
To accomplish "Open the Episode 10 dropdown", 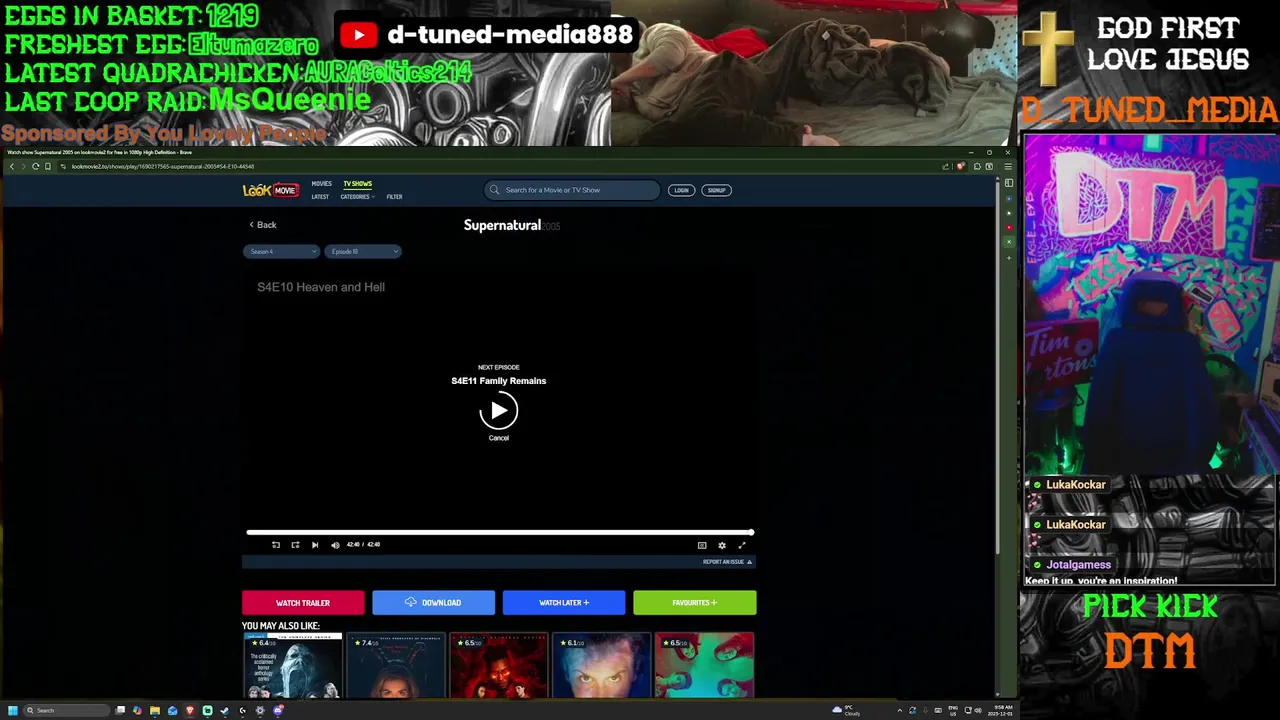I will click(x=362, y=252).
